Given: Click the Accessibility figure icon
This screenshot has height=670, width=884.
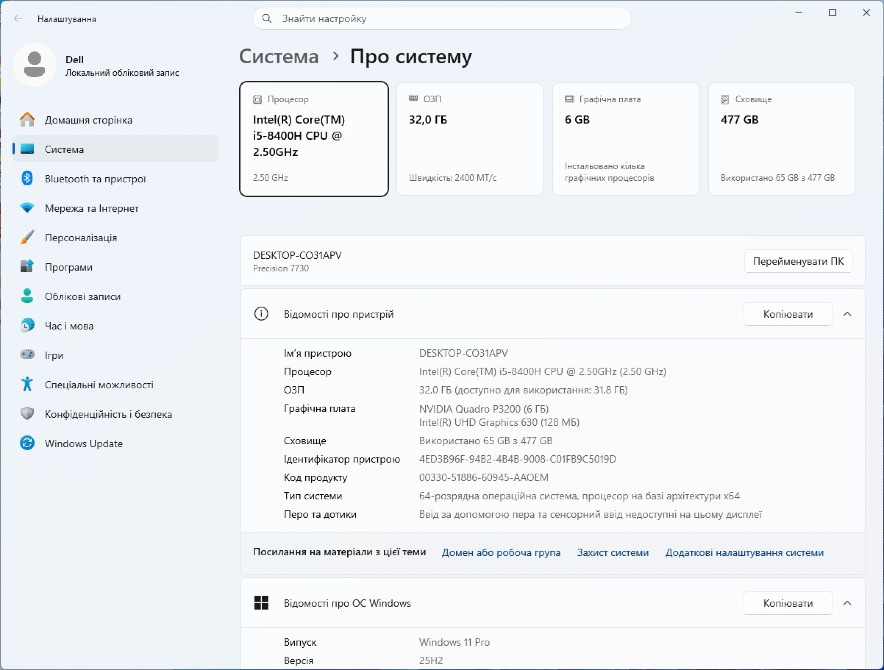Looking at the screenshot, I should [x=27, y=384].
